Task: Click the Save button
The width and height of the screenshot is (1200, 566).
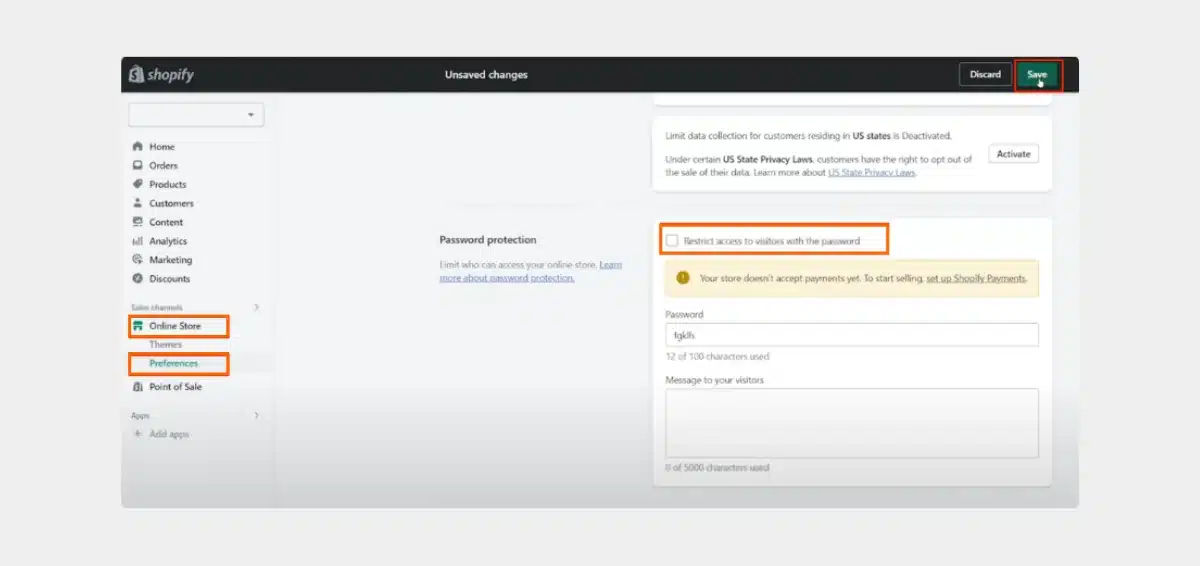Action: (x=1037, y=75)
